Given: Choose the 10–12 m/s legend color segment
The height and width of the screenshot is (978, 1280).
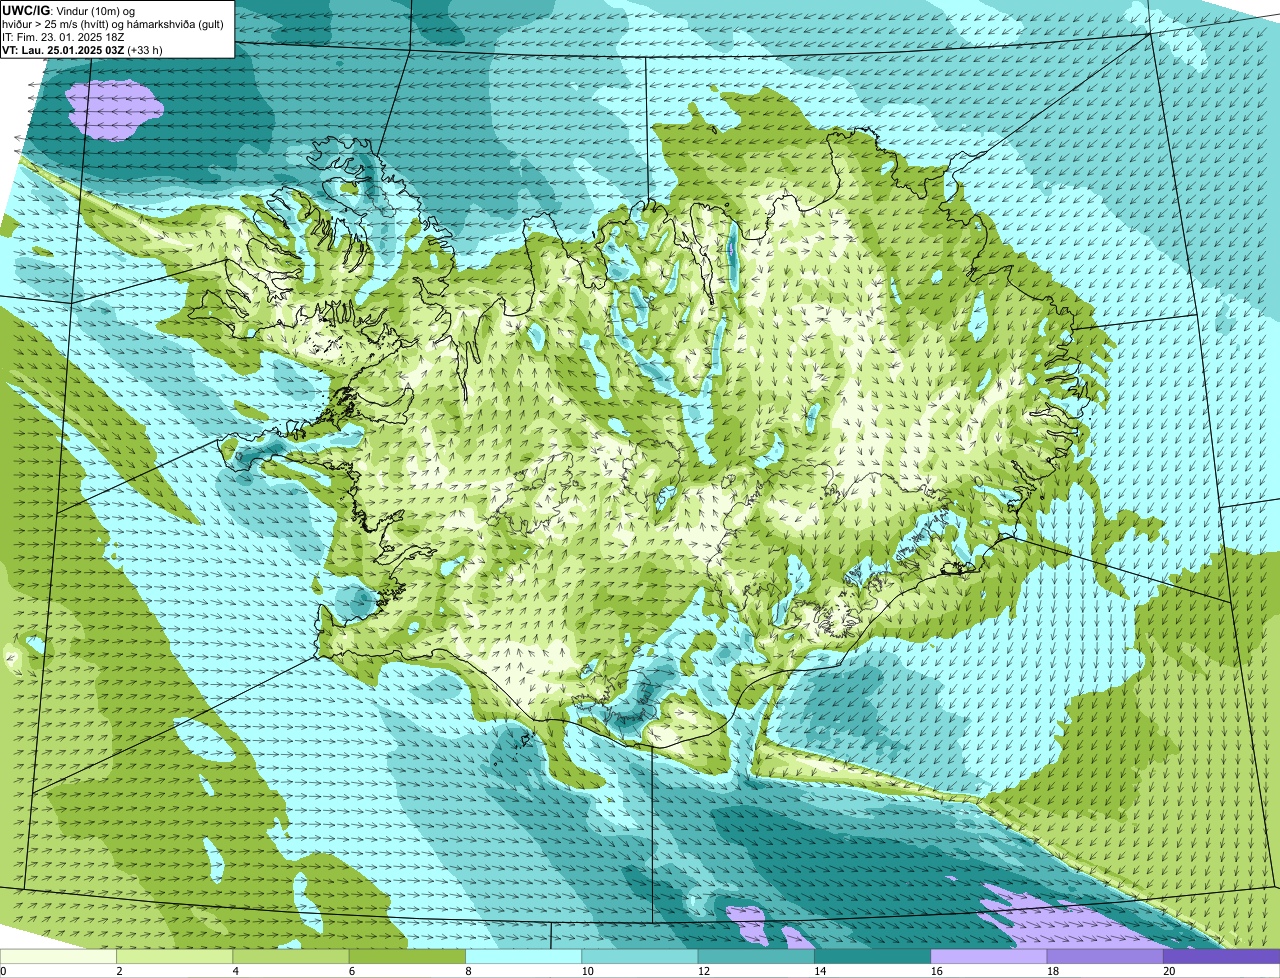Looking at the screenshot, I should pyautogui.click(x=640, y=956).
